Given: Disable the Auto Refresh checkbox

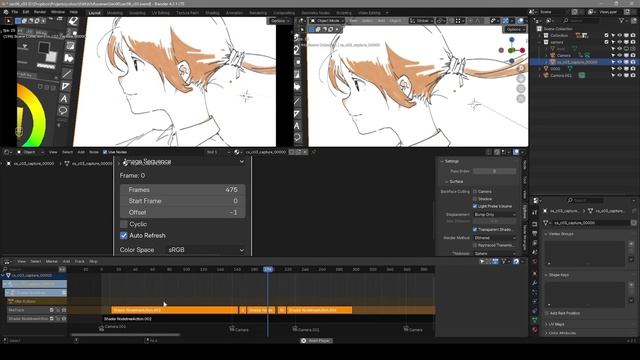Looking at the screenshot, I should pyautogui.click(x=124, y=236).
